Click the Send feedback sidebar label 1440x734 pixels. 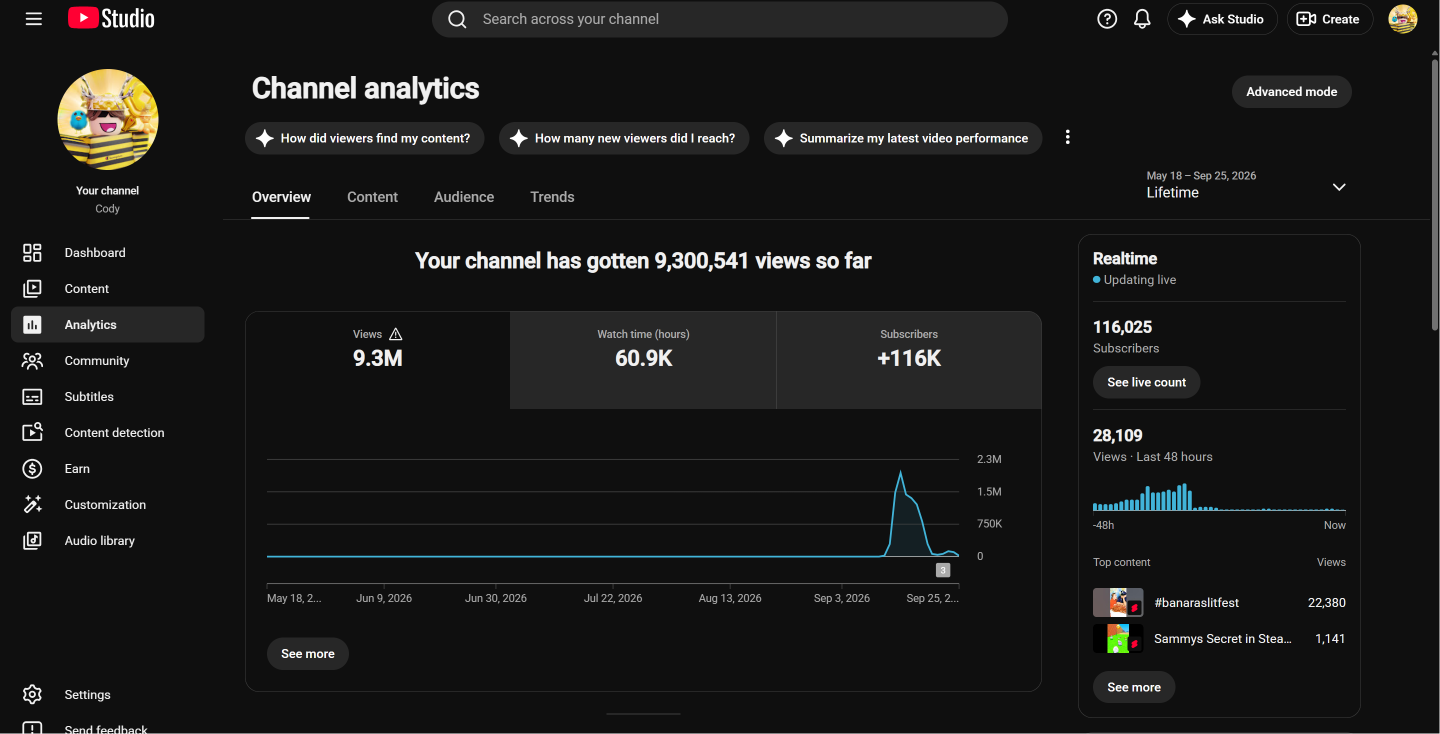tap(106, 729)
